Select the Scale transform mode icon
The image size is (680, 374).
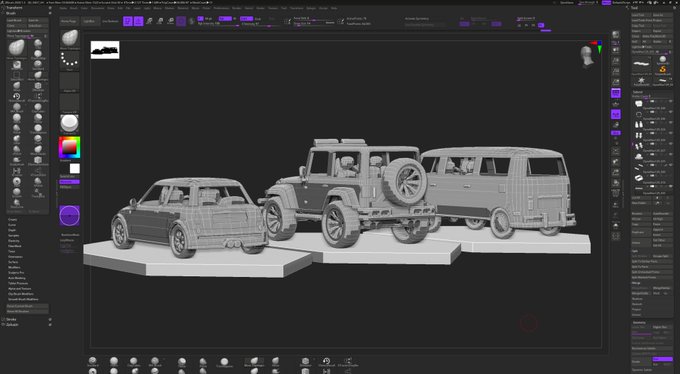(x=160, y=21)
